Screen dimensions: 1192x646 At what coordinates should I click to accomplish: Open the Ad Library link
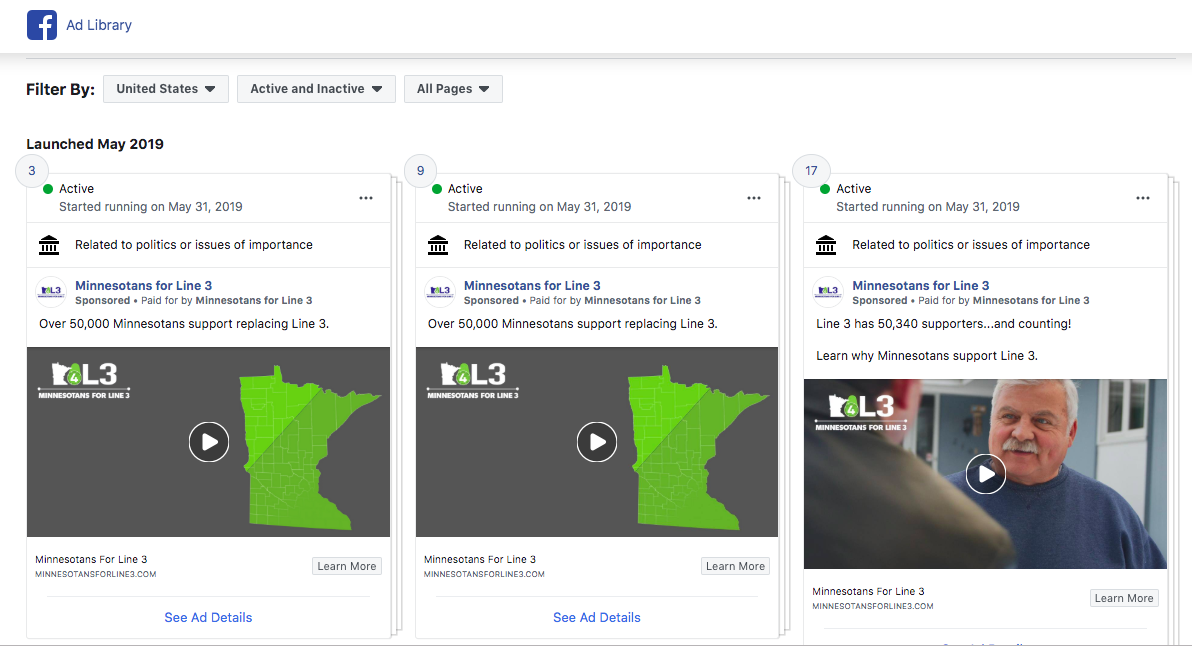[99, 25]
